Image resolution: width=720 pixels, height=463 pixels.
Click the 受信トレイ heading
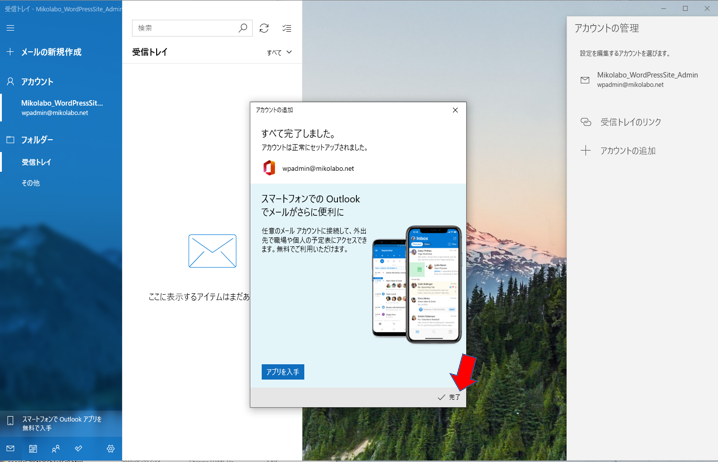pyautogui.click(x=150, y=52)
